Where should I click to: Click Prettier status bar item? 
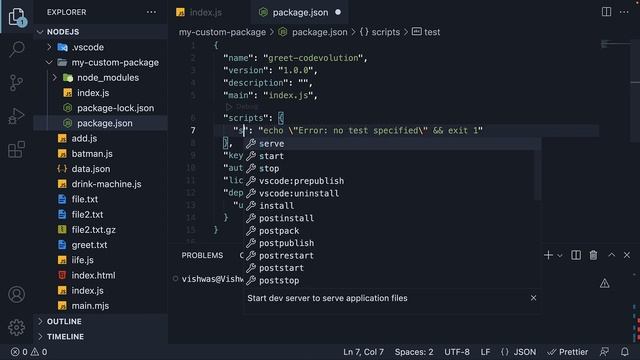[568, 352]
